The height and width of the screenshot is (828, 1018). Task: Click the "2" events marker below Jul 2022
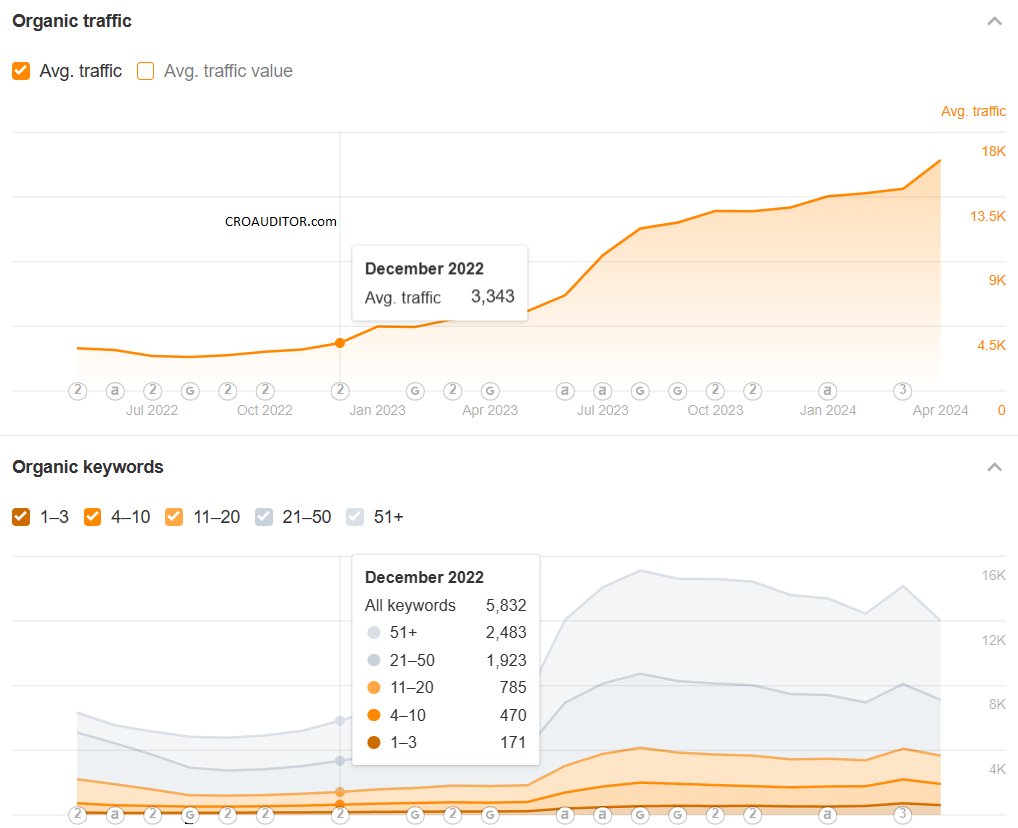coord(152,391)
